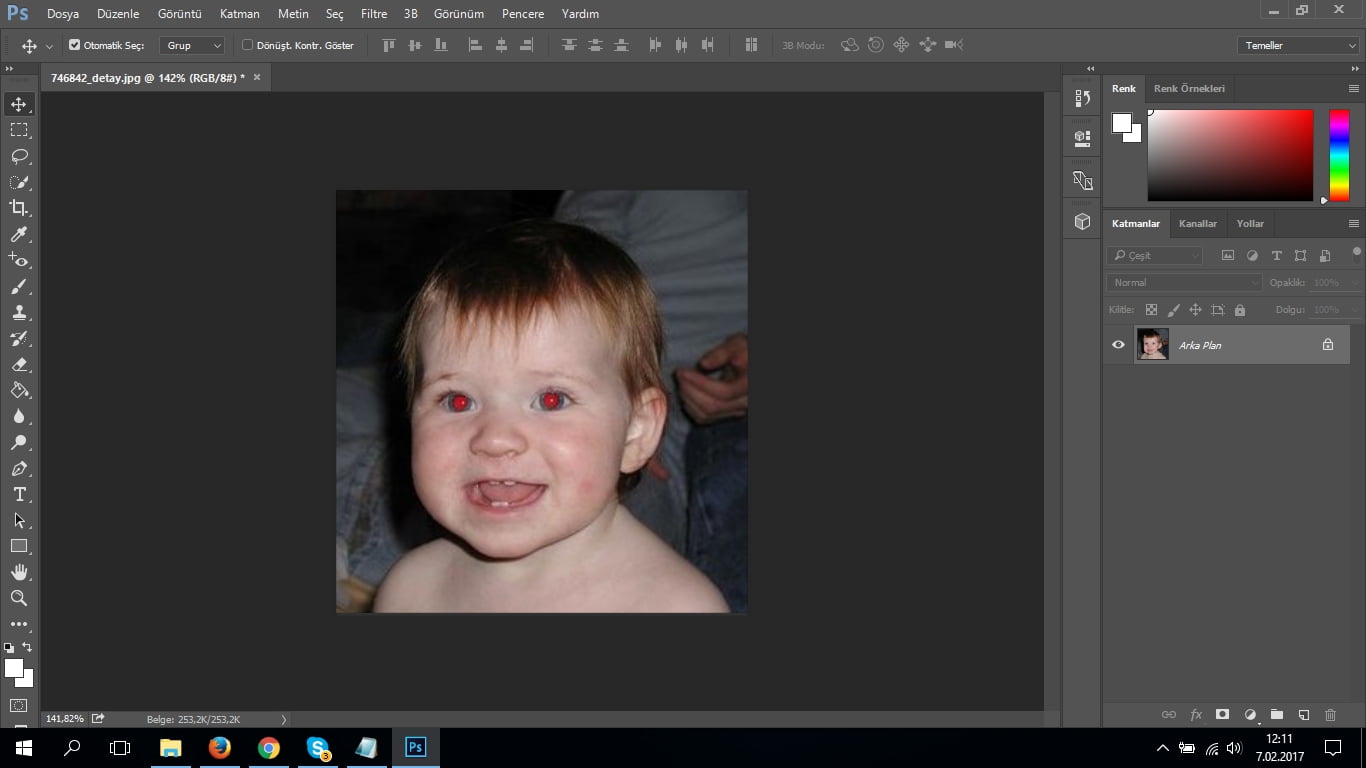Disable the Otomatik Seç checkbox
1366x768 pixels.
(74, 44)
